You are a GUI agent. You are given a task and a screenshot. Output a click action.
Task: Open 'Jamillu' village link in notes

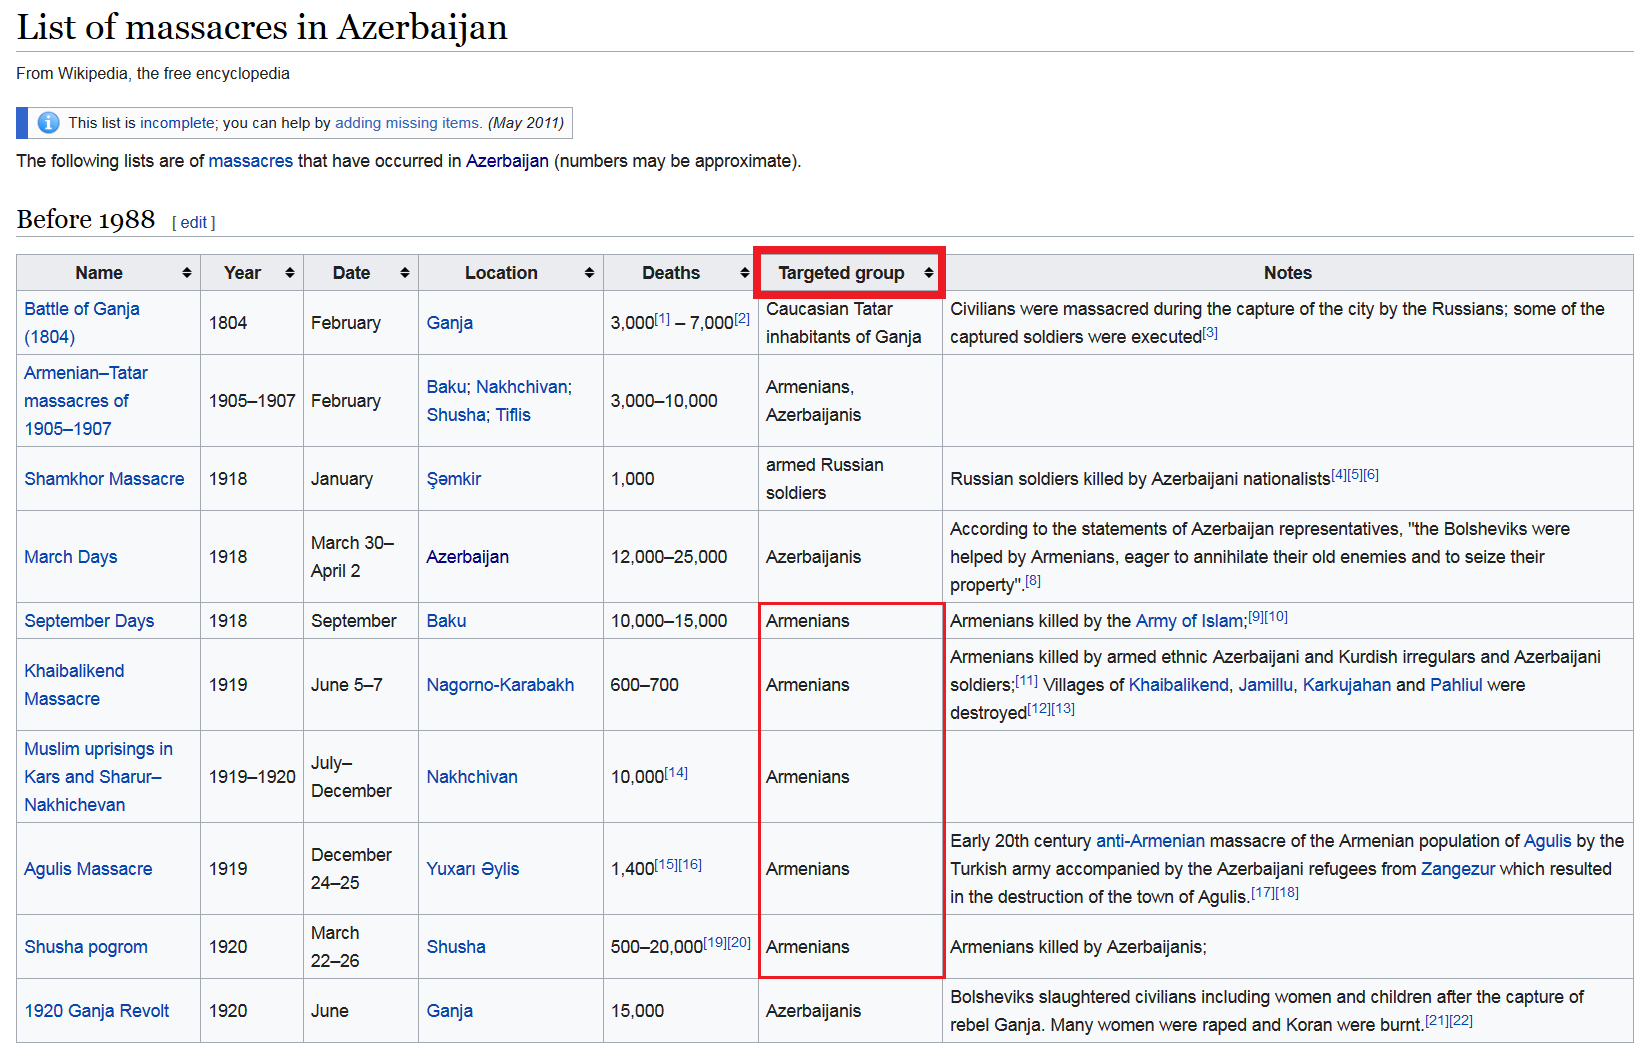1266,685
